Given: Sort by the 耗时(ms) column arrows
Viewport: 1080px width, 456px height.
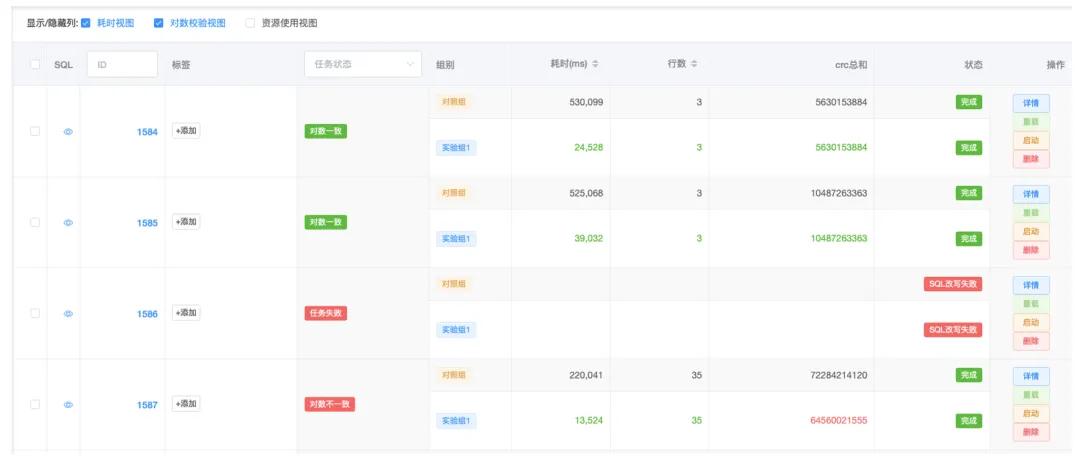Looking at the screenshot, I should pyautogui.click(x=595, y=64).
